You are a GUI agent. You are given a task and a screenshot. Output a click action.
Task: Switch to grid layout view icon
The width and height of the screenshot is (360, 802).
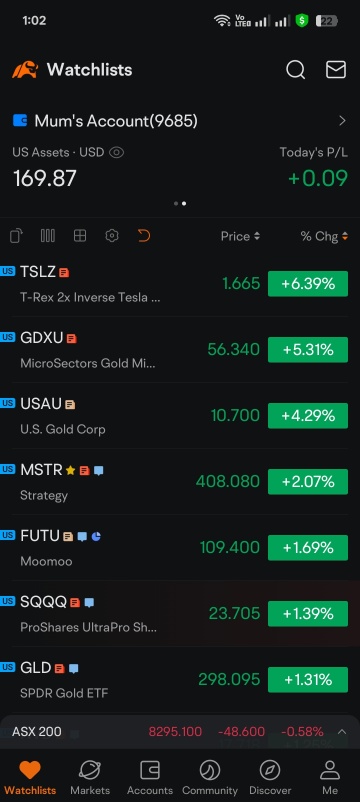pos(80,236)
